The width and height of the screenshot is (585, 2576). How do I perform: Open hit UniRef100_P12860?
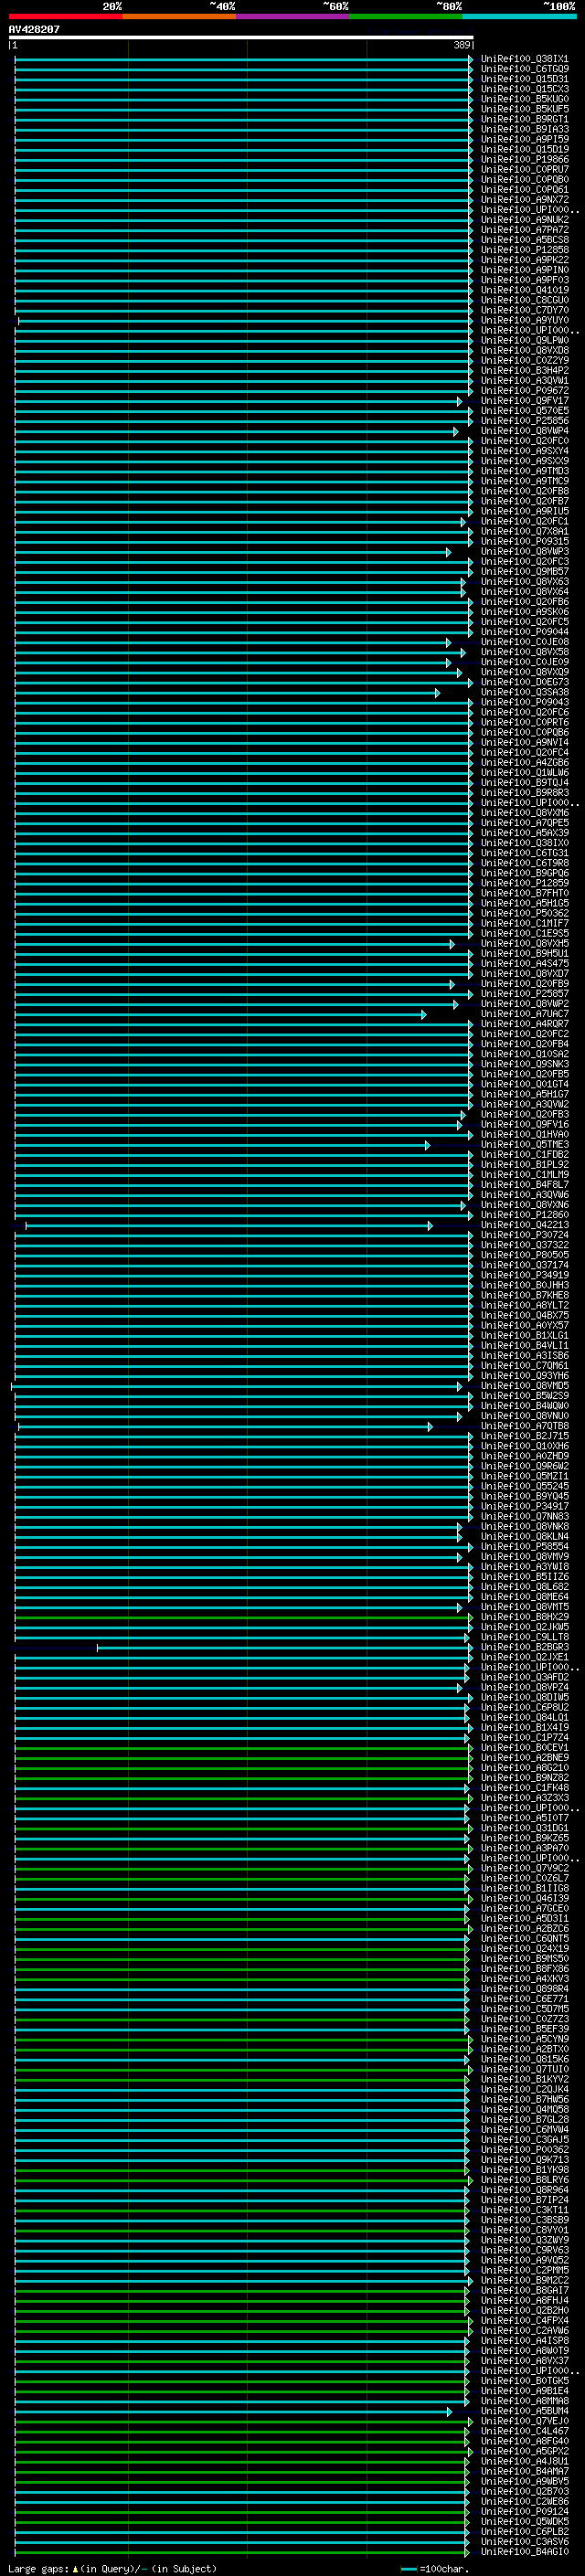[x=524, y=1215]
